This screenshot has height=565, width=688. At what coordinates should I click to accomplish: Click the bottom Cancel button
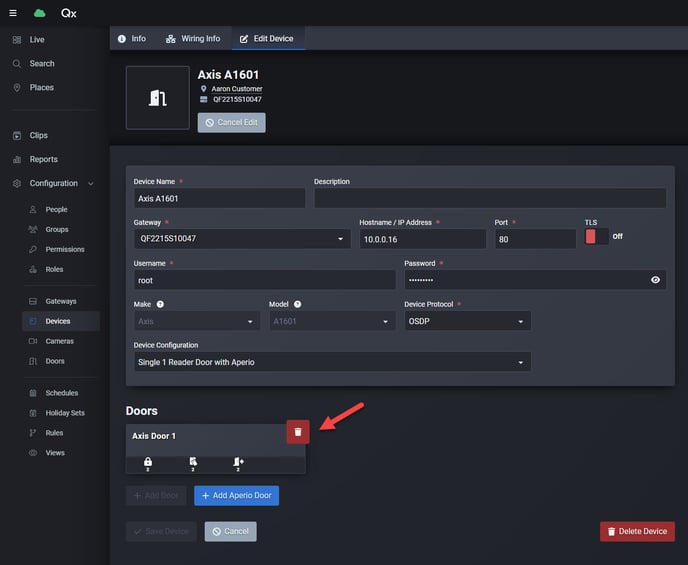coord(230,532)
